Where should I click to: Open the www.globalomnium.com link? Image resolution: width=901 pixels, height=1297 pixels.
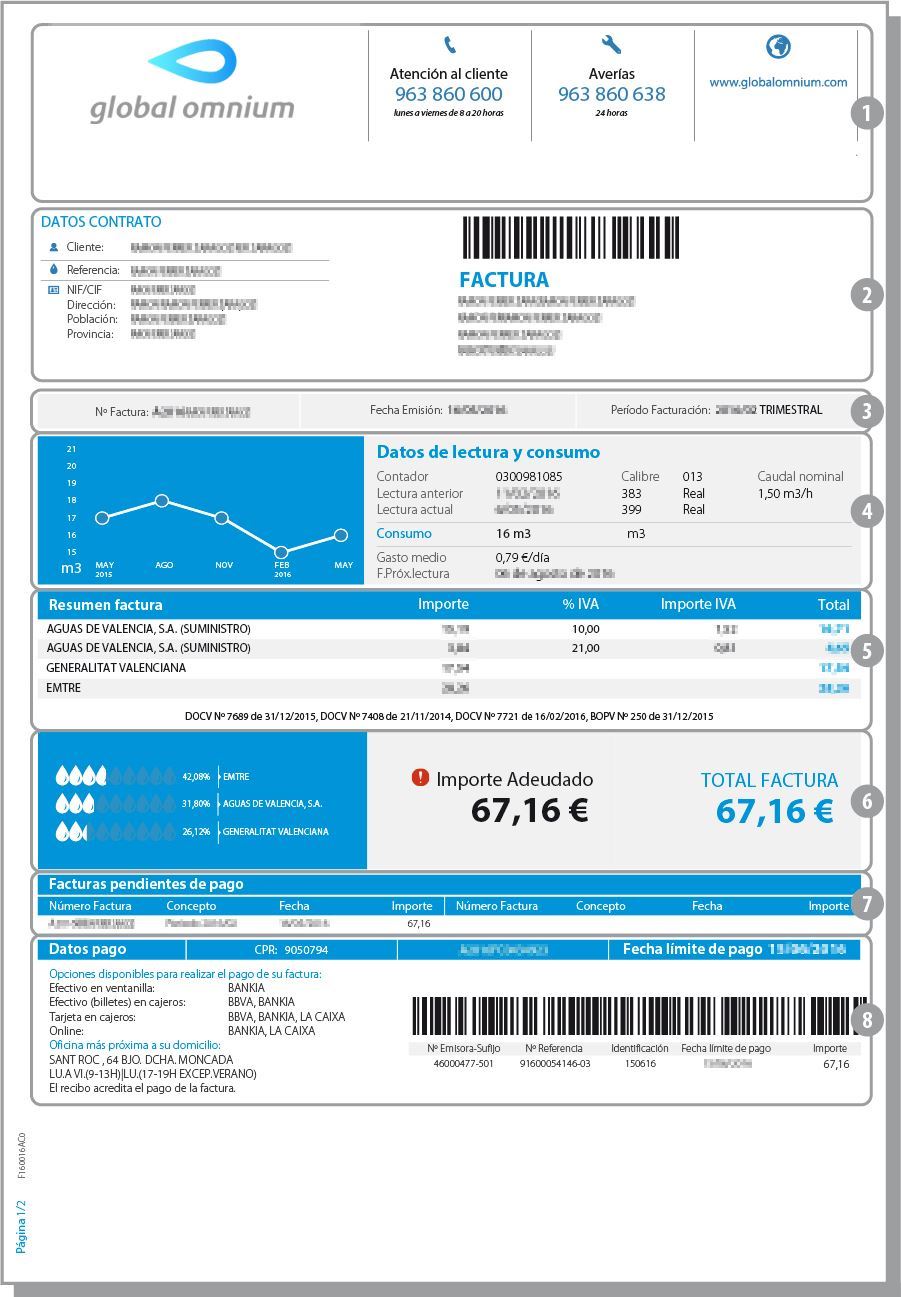click(778, 82)
